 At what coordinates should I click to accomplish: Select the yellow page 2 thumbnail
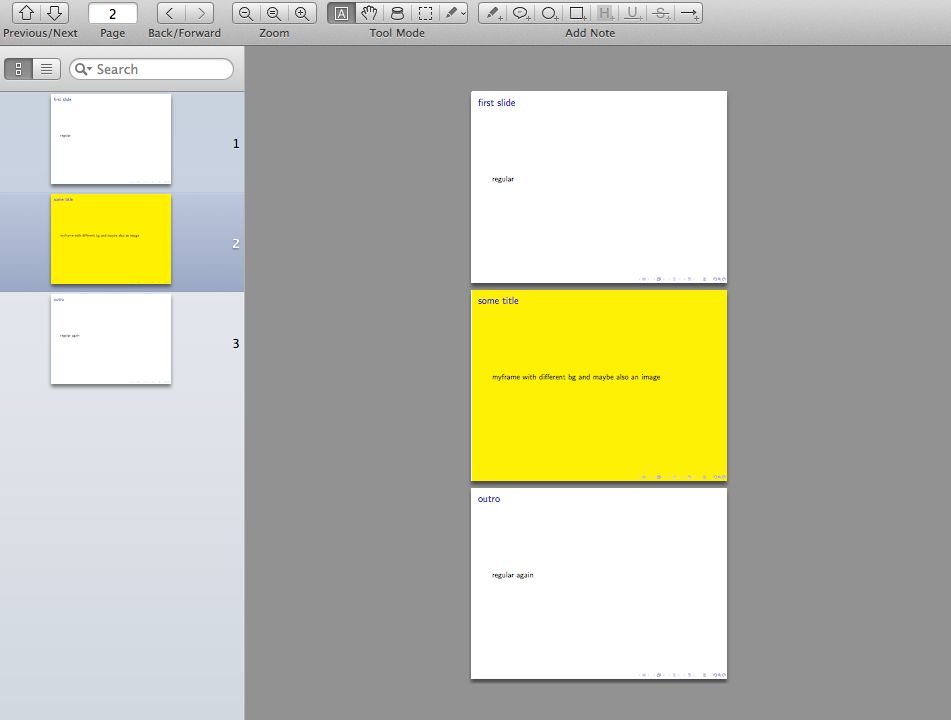tap(111, 239)
